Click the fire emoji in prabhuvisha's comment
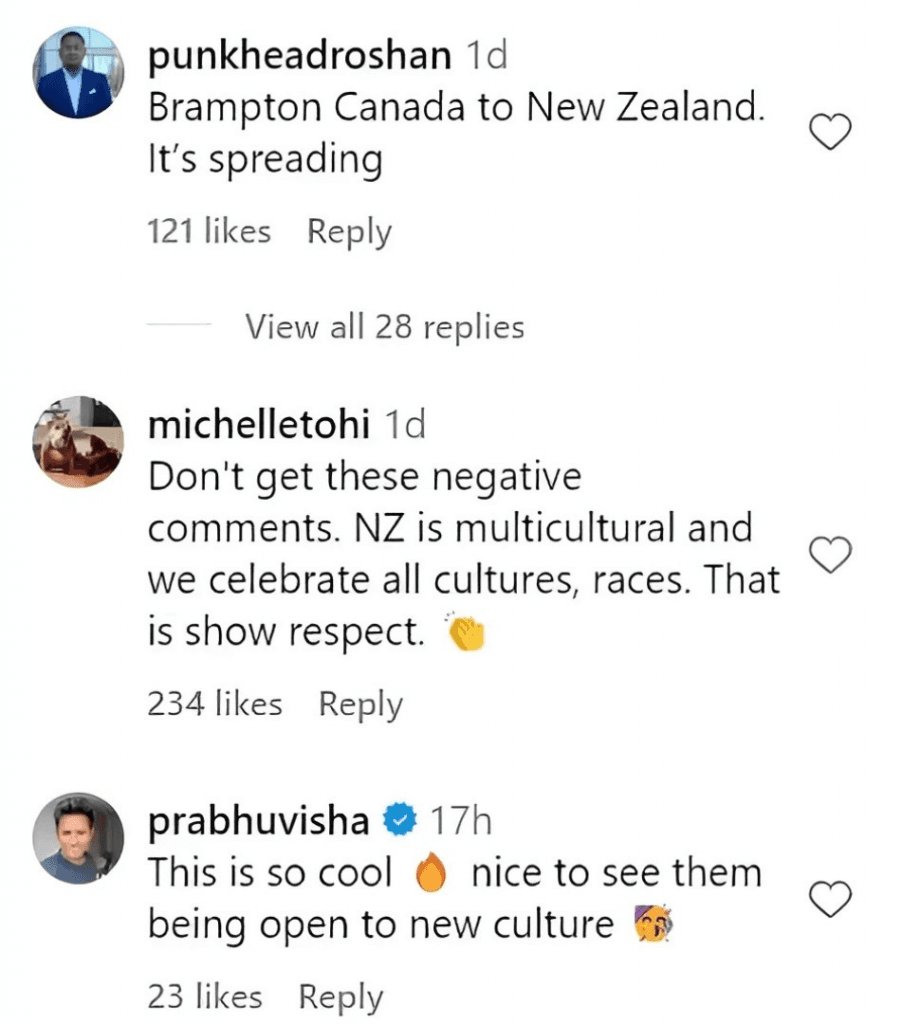 coord(430,875)
